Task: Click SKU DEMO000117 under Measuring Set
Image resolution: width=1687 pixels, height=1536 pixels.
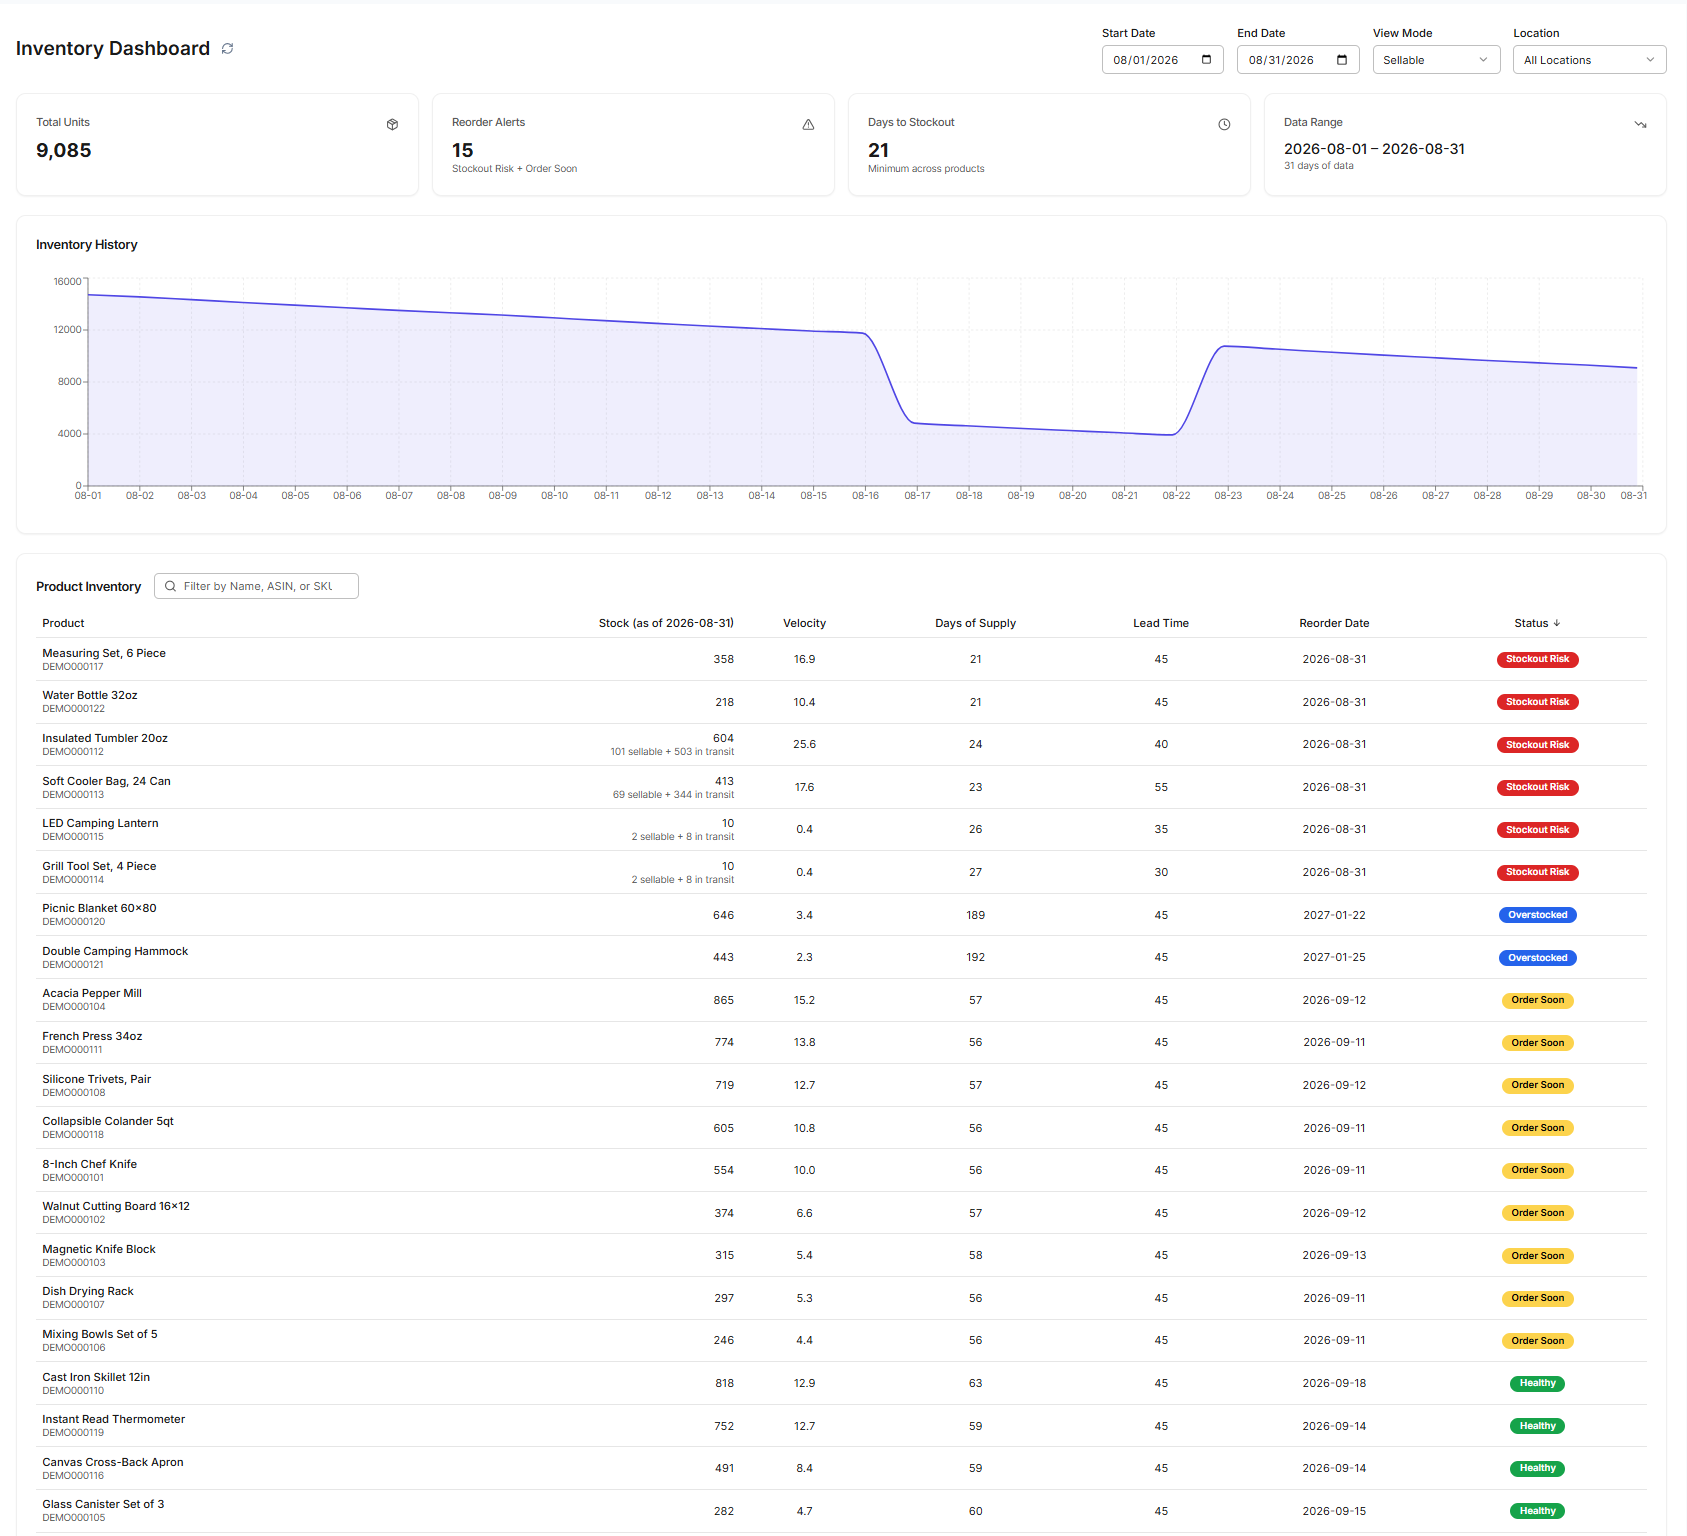Action: click(x=73, y=667)
